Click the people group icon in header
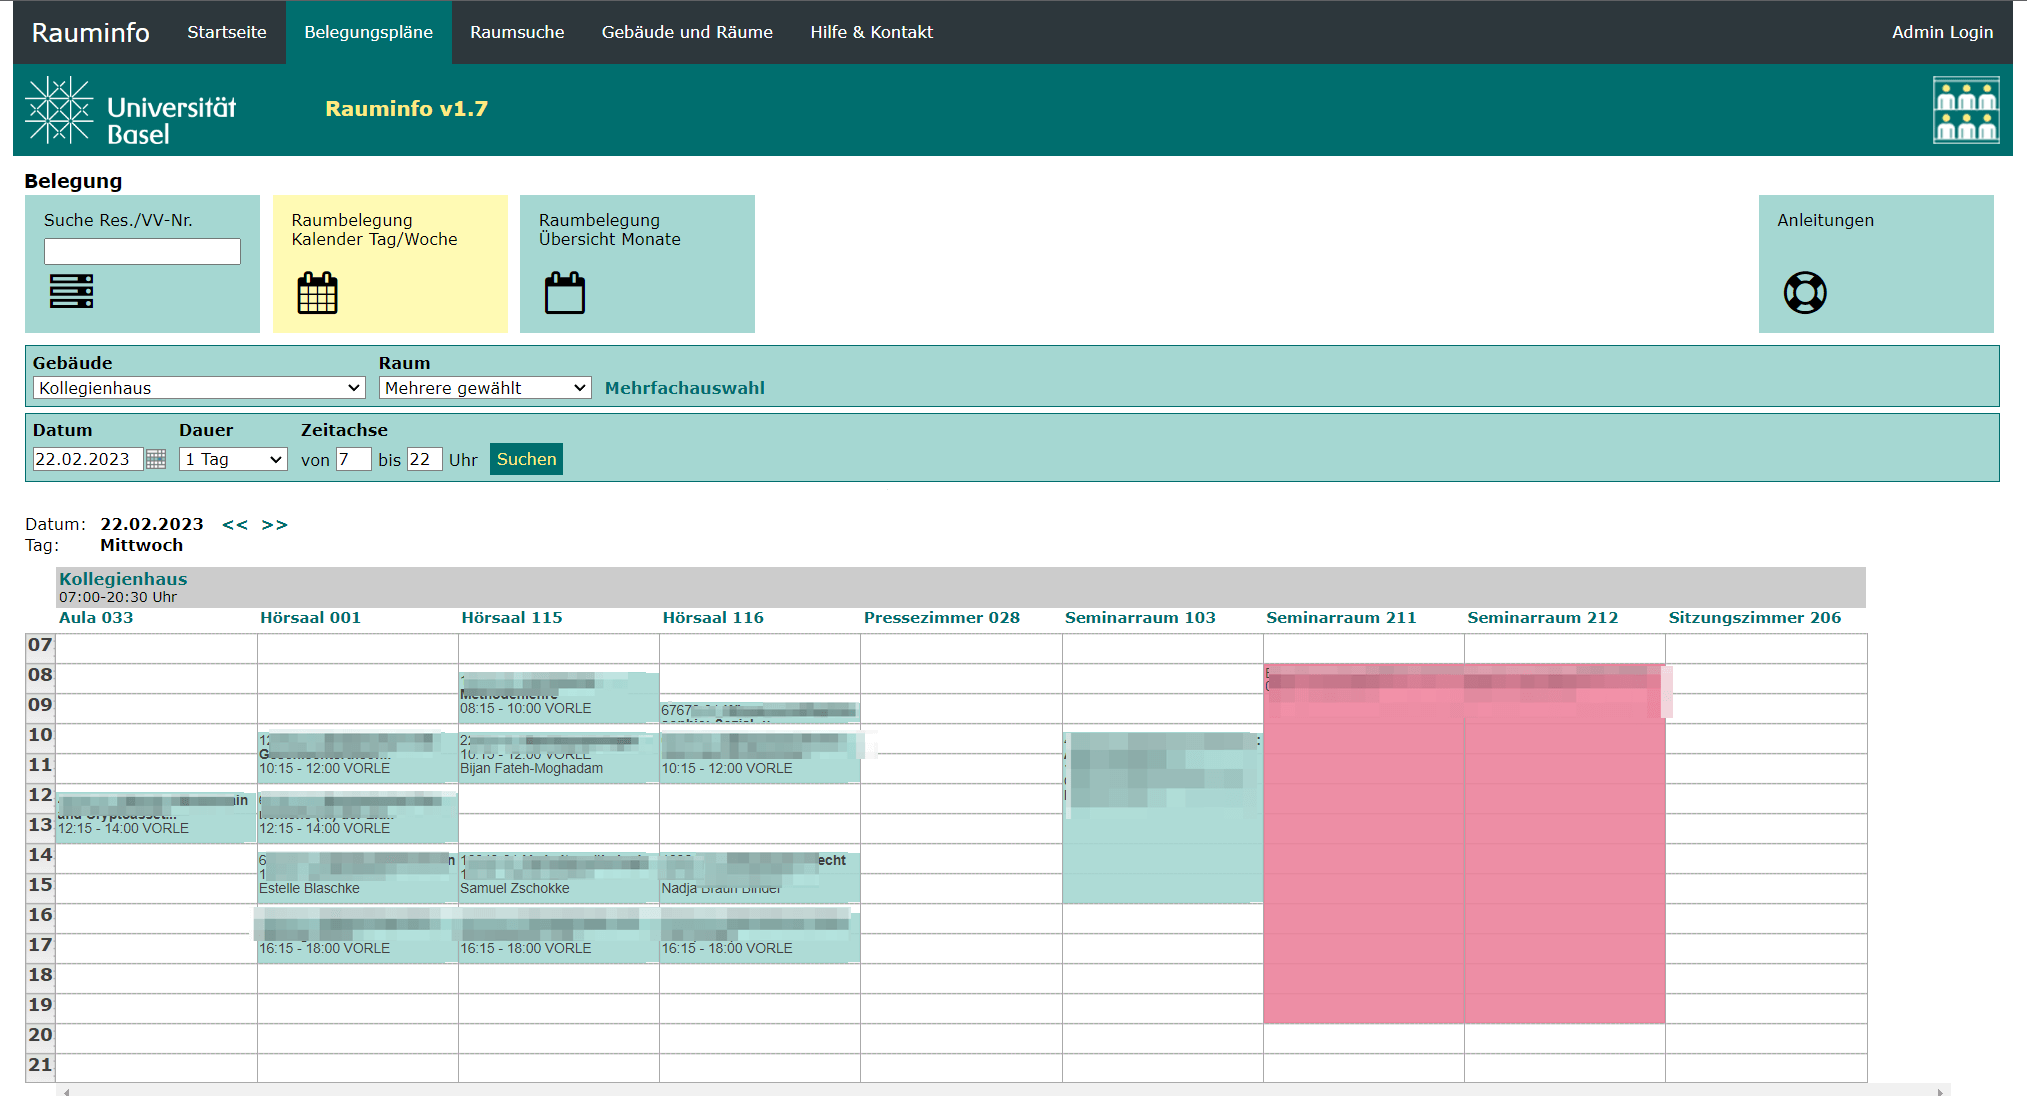2027x1096 pixels. [x=1965, y=110]
